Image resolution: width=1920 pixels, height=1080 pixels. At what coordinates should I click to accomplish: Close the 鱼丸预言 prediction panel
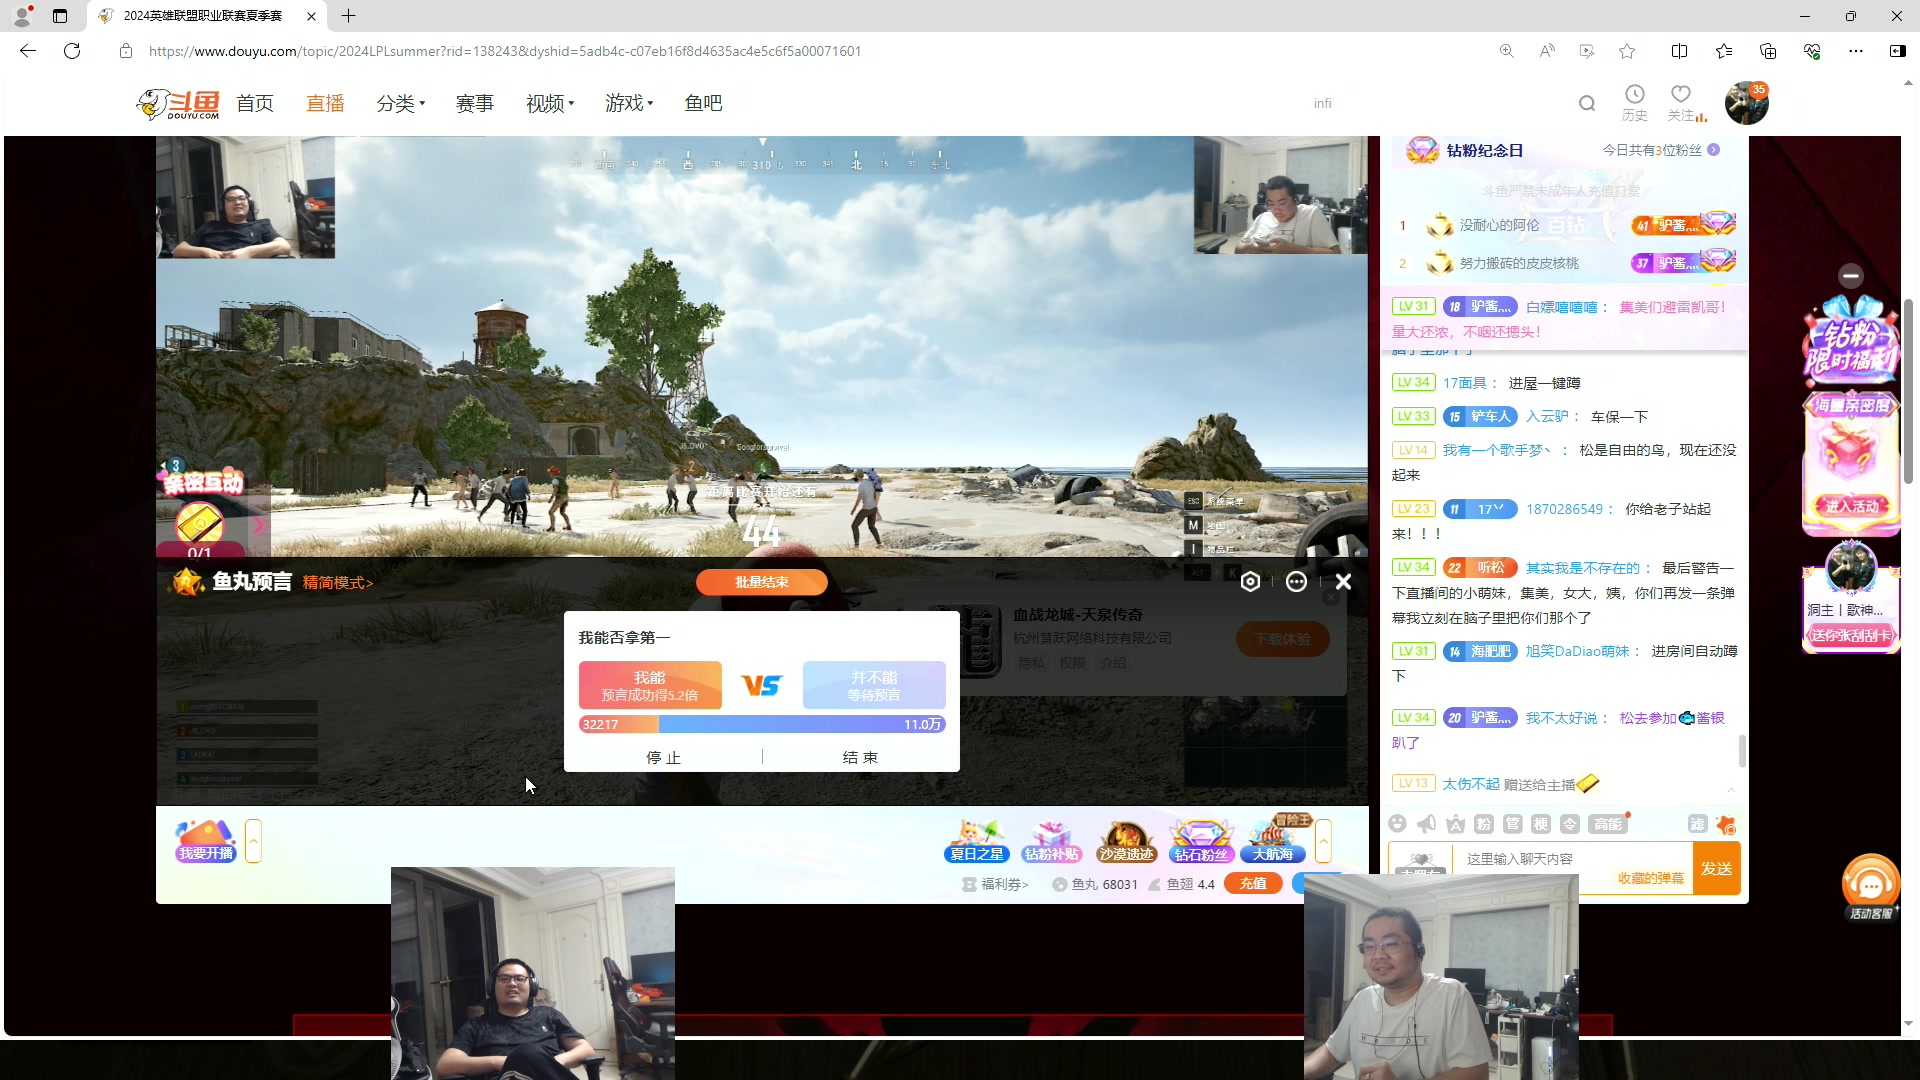pyautogui.click(x=1343, y=582)
